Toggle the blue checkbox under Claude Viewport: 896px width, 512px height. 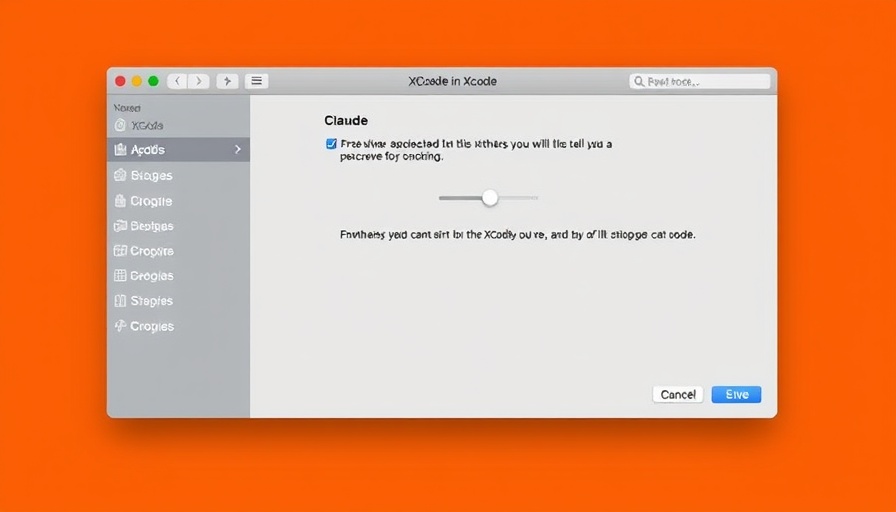point(331,143)
